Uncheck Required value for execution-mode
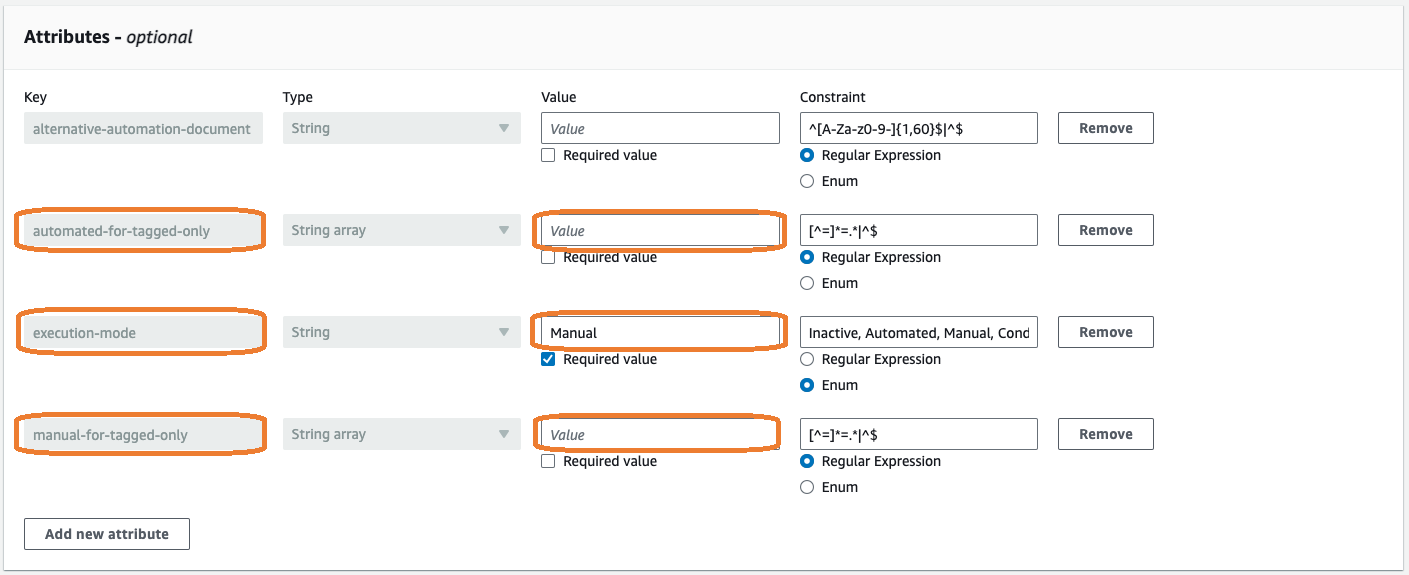The image size is (1409, 575). pos(548,359)
